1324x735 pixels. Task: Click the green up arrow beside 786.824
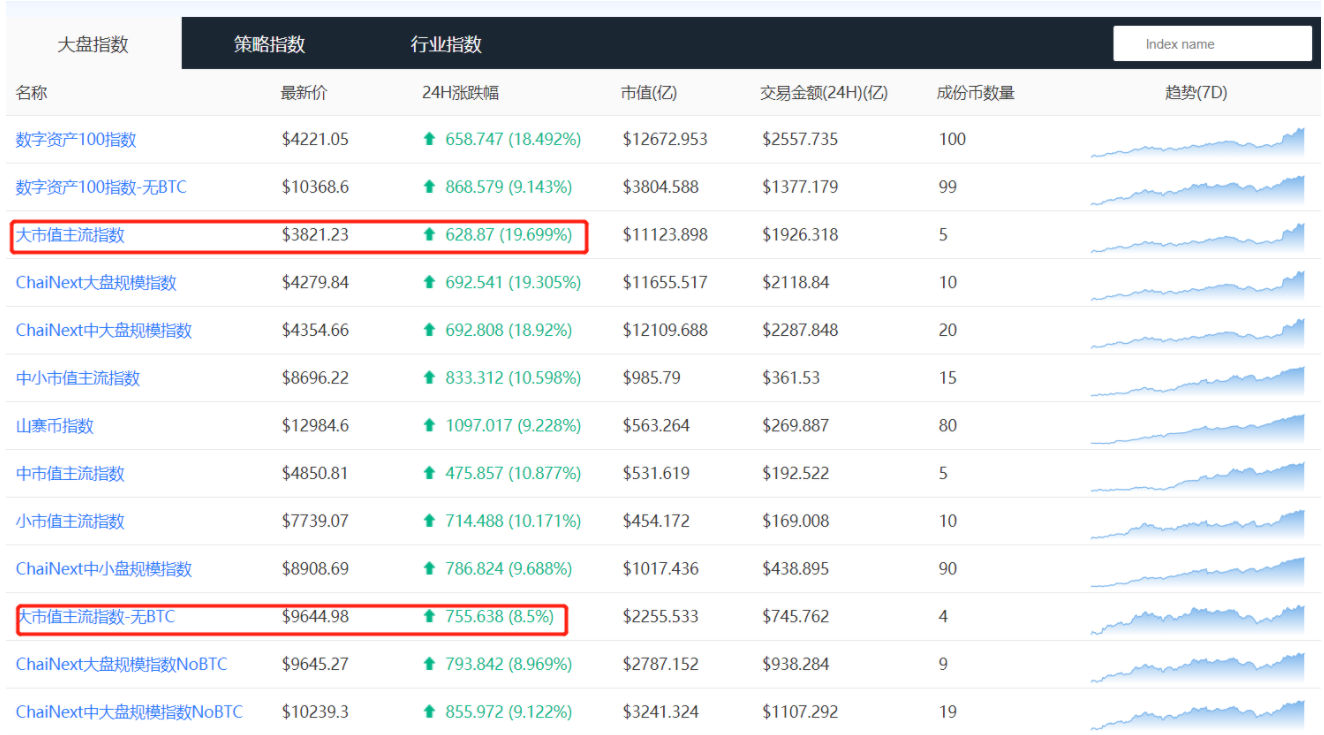[x=430, y=569]
